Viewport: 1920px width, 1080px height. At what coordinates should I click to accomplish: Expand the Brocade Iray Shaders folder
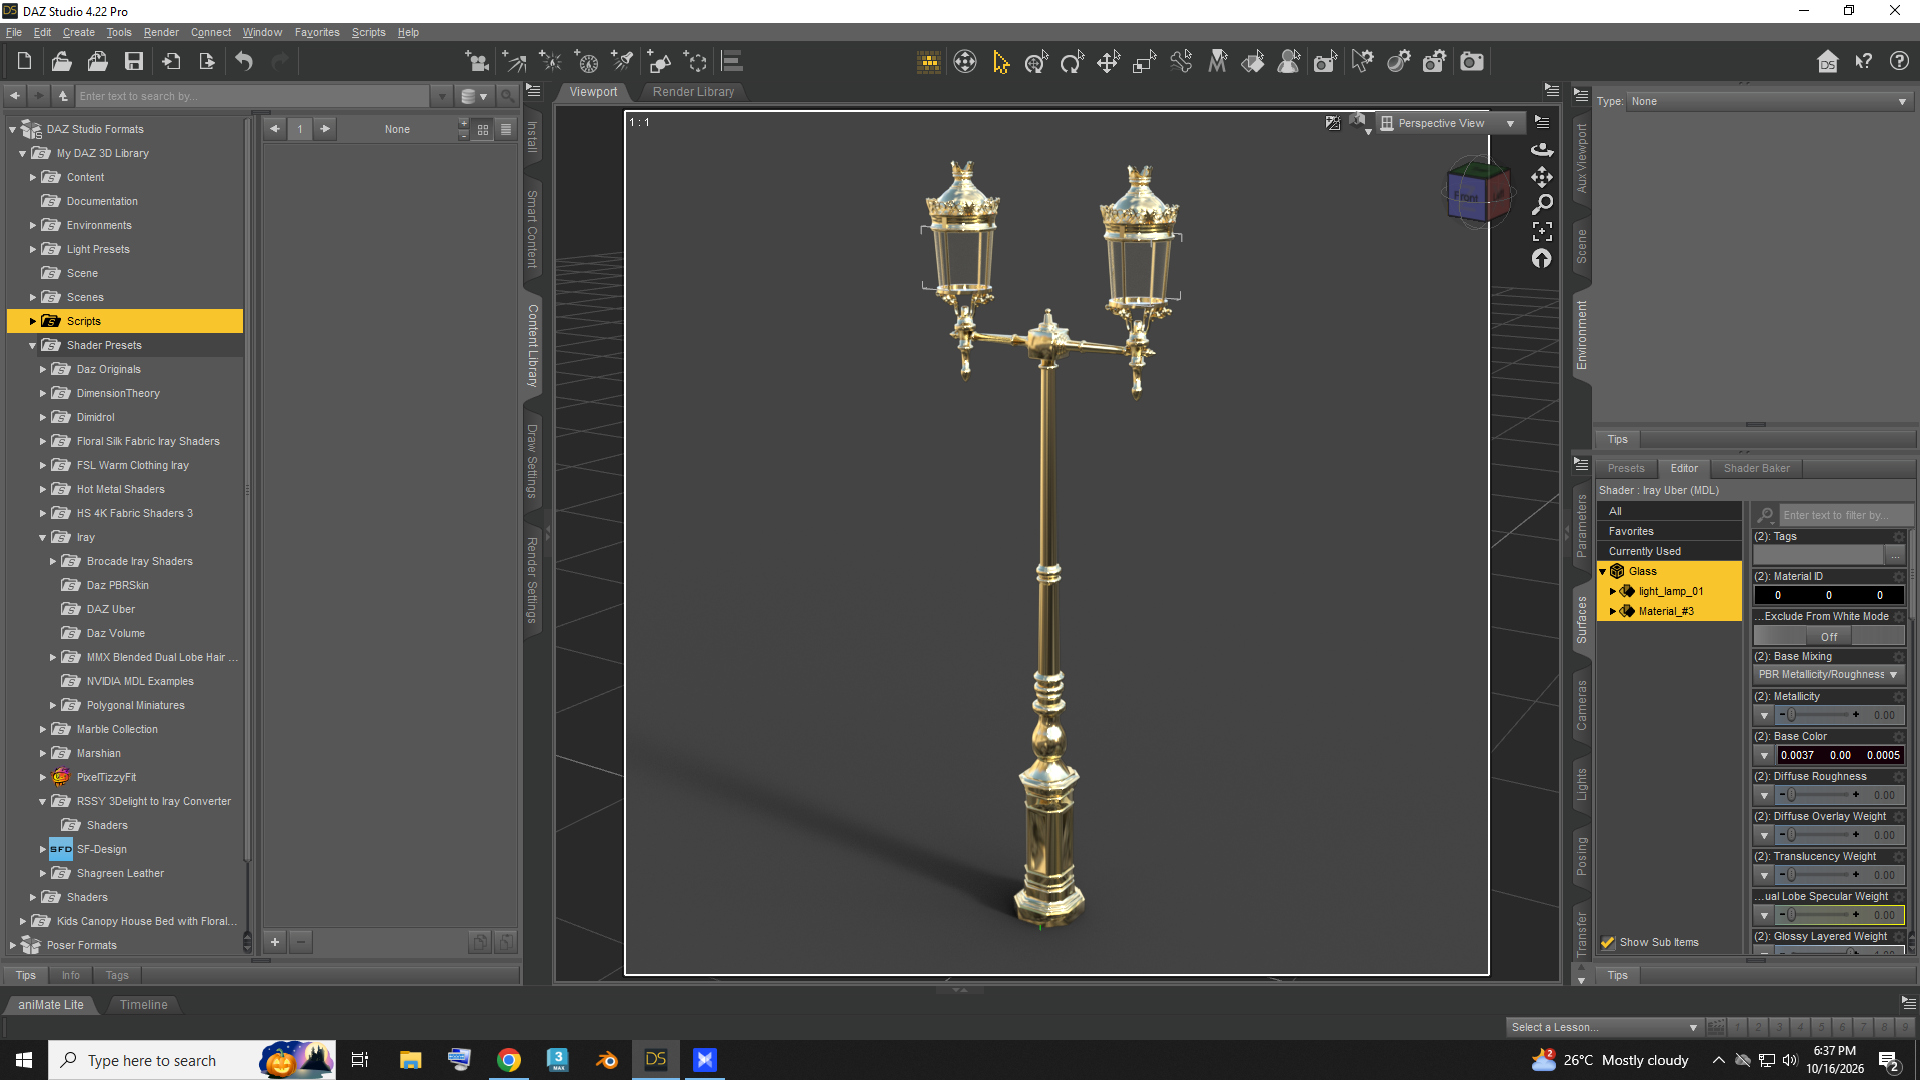point(53,562)
